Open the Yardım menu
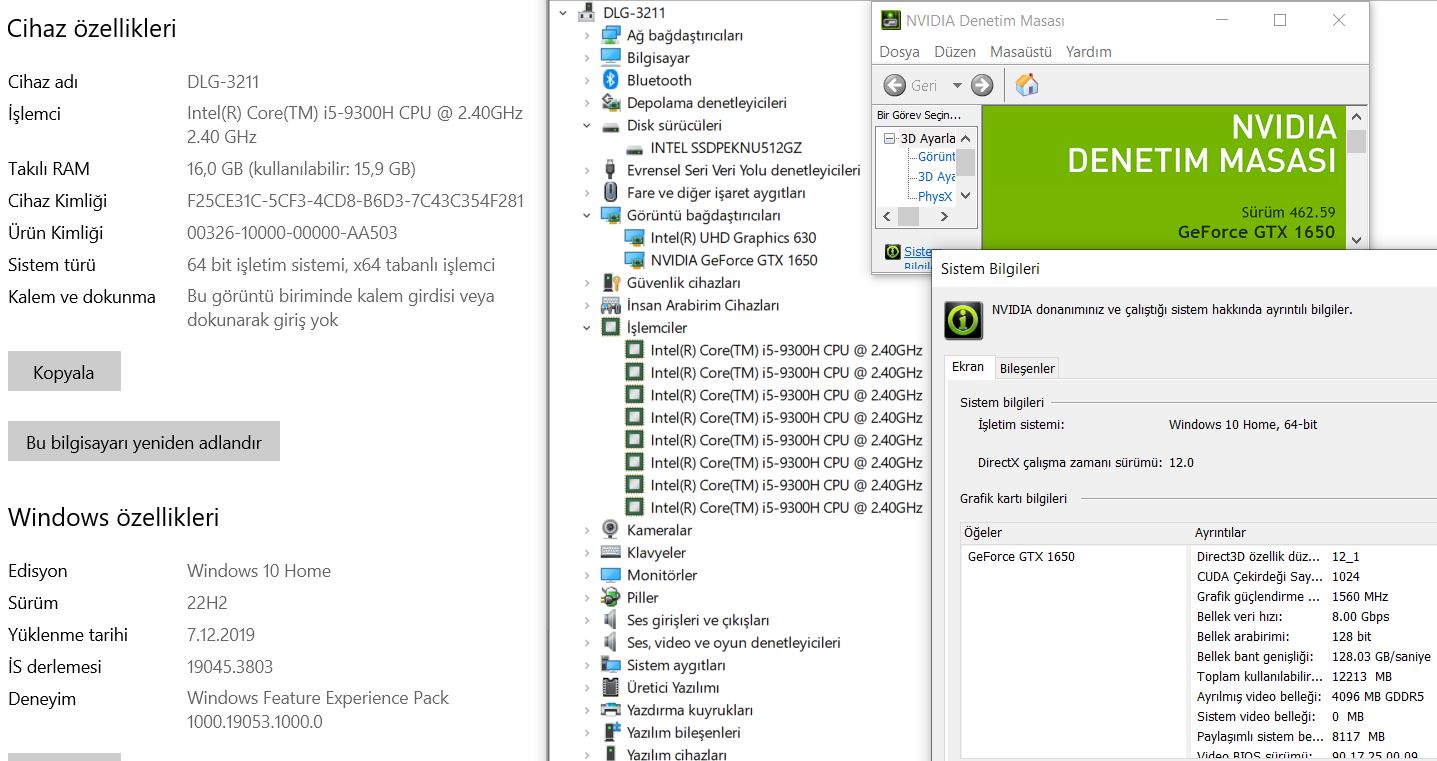Screen dimensions: 1437x761 1089,52
